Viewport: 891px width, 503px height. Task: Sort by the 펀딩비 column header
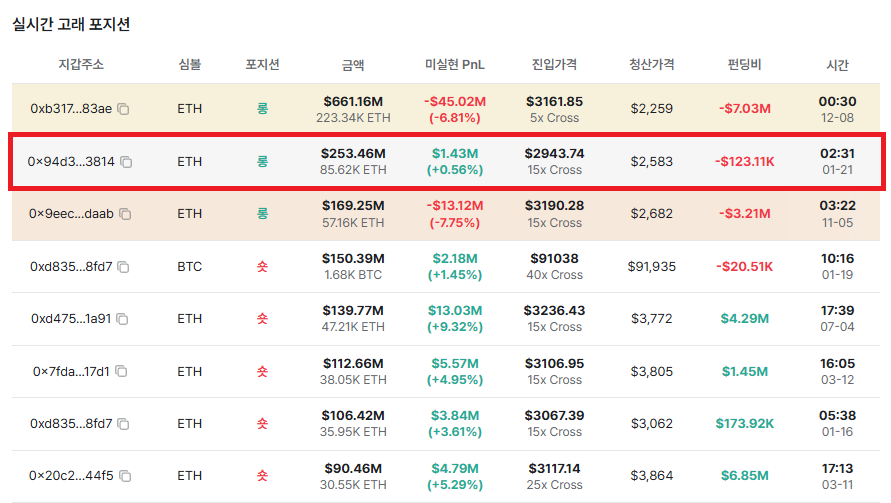pyautogui.click(x=744, y=65)
